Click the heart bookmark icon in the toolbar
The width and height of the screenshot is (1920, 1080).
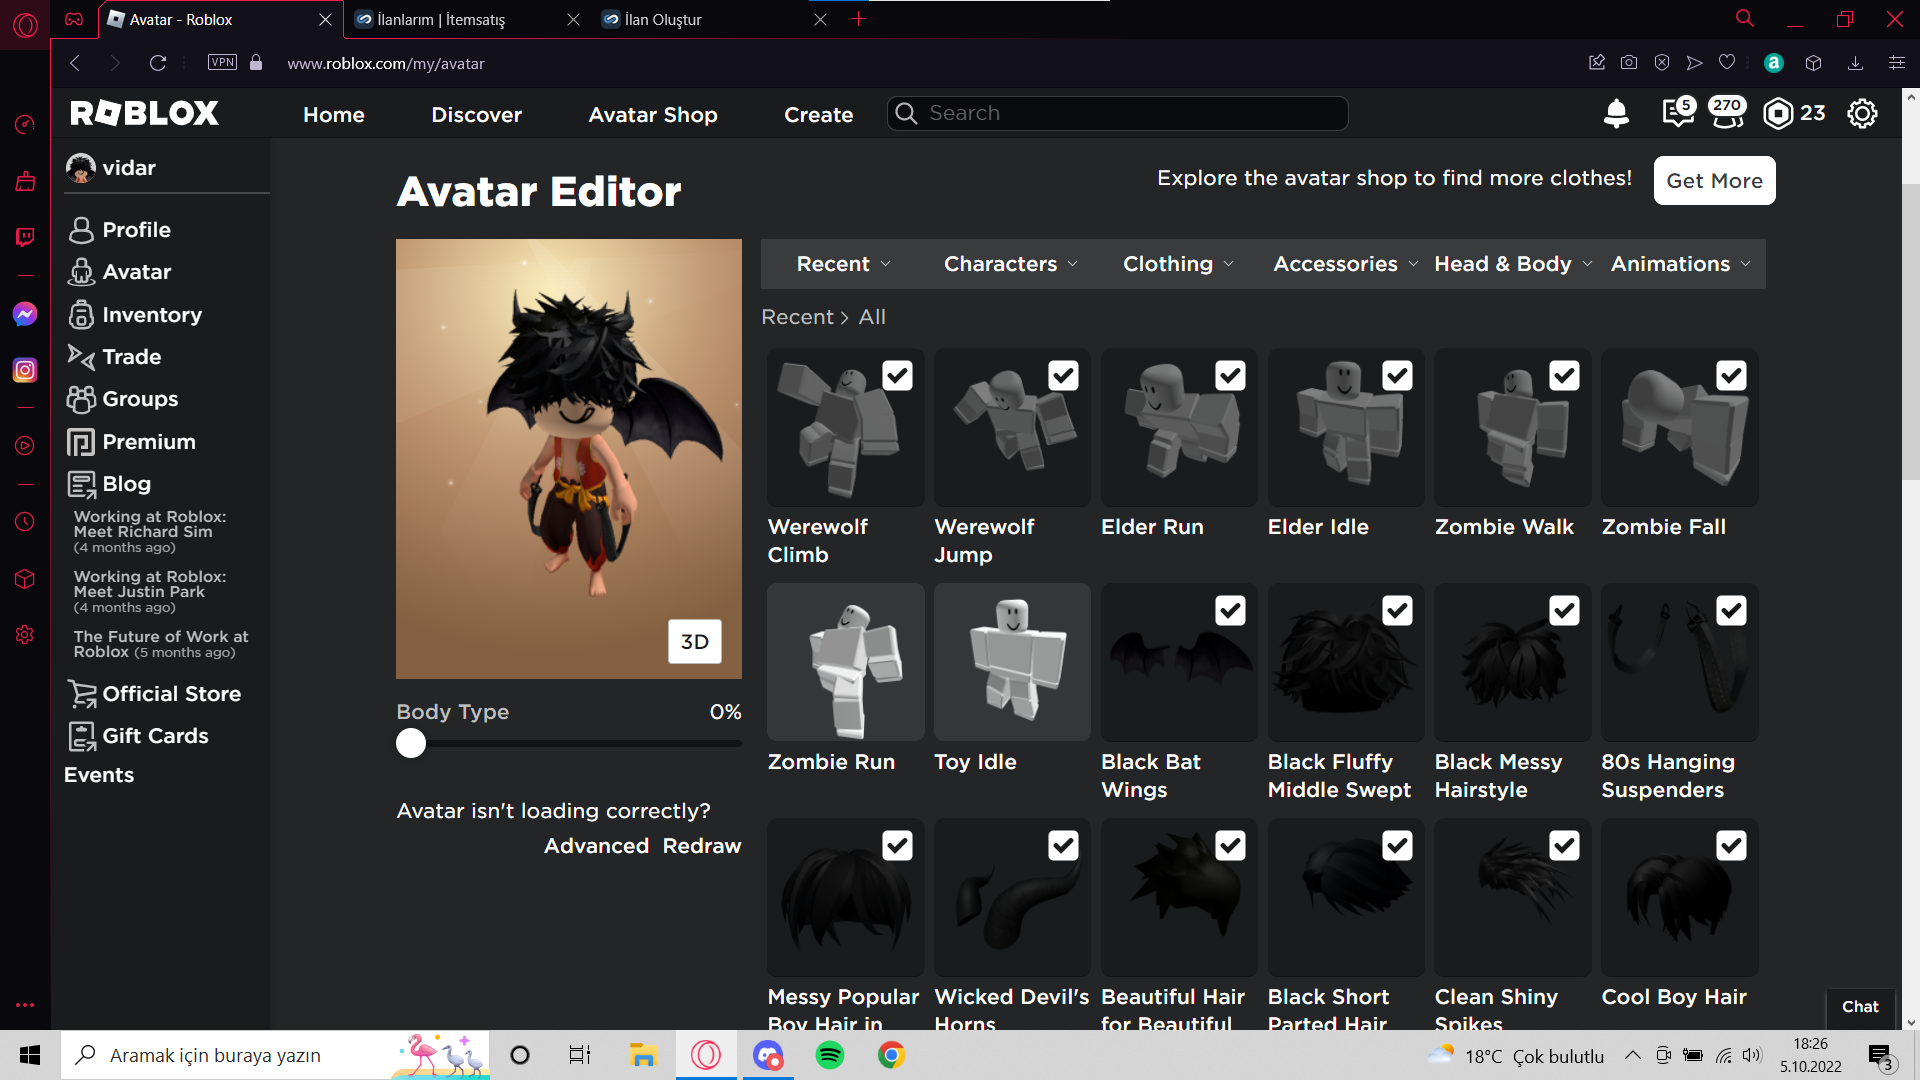tap(1727, 63)
